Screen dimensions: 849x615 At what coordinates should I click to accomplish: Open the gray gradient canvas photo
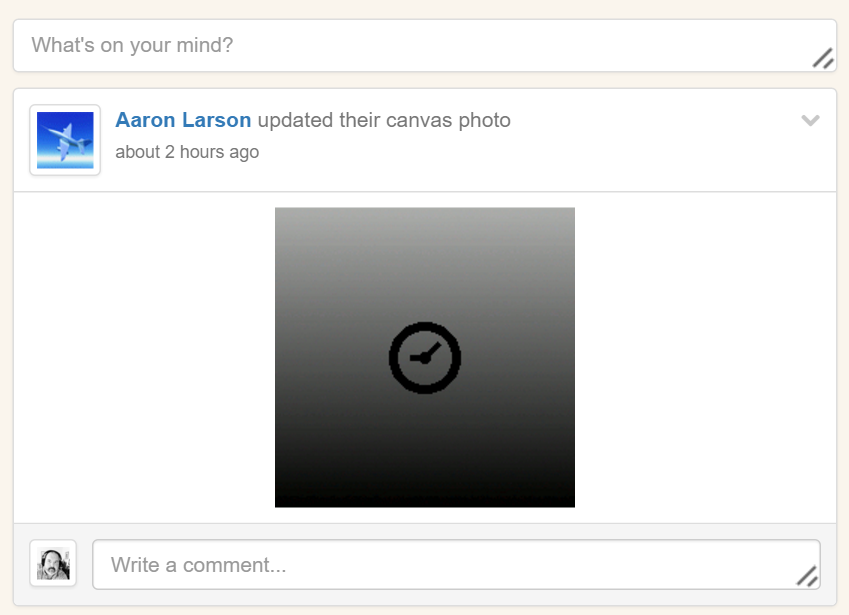[x=425, y=357]
